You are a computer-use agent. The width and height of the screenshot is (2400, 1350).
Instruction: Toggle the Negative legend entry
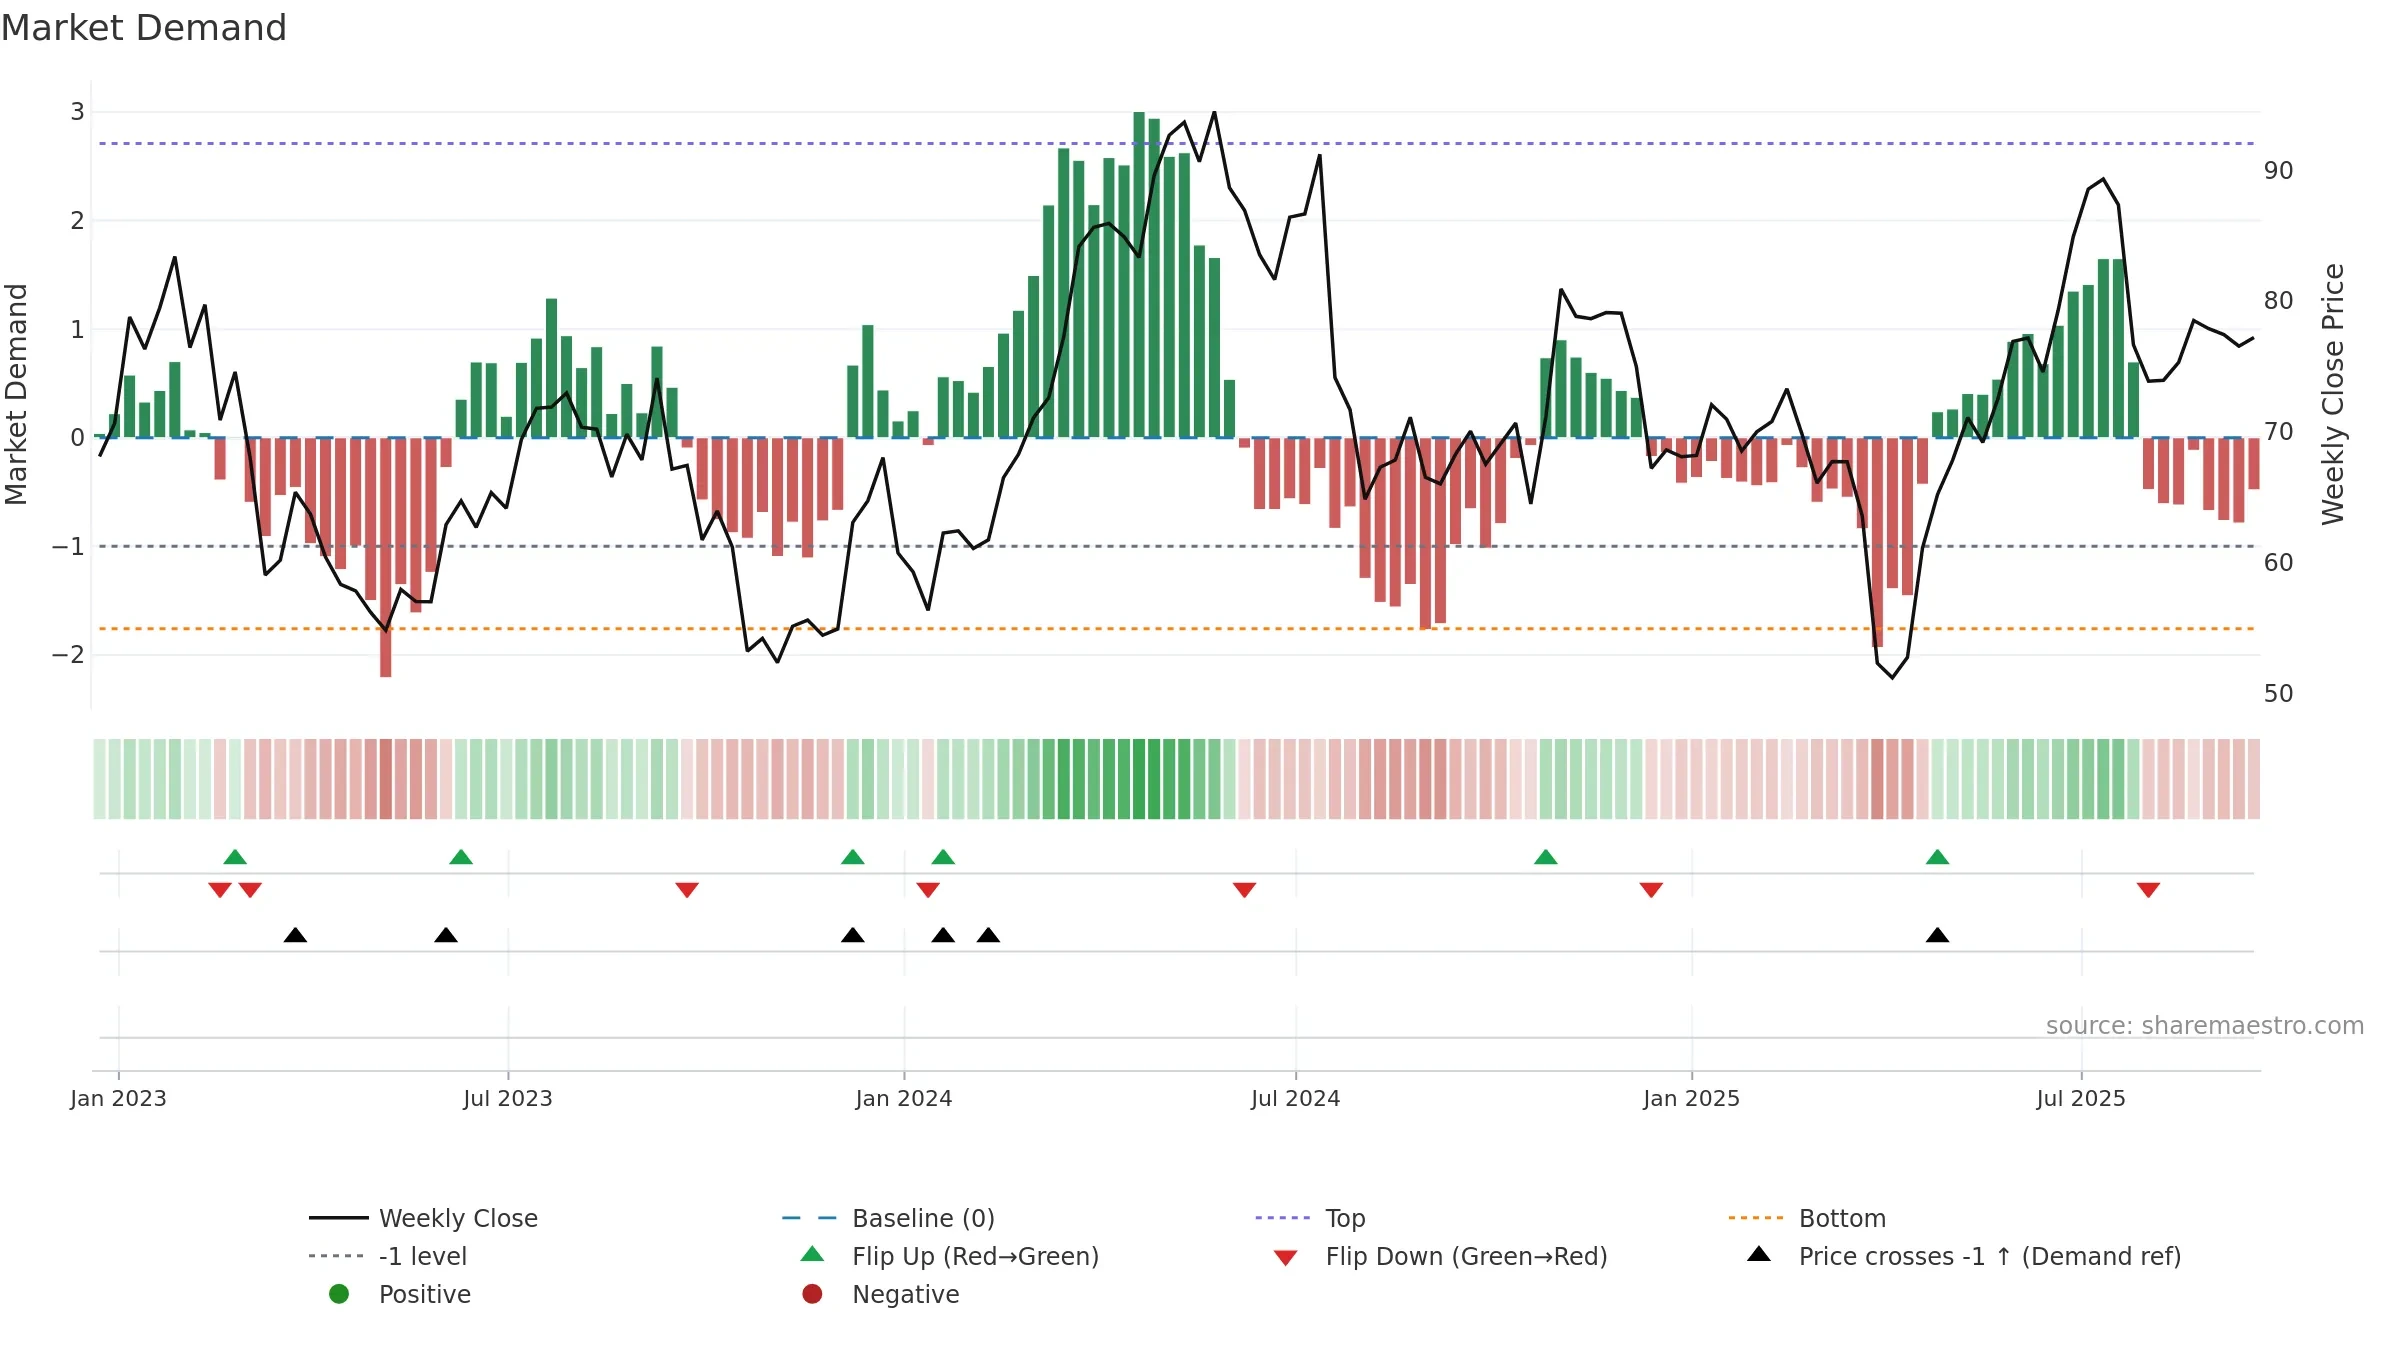881,1294
